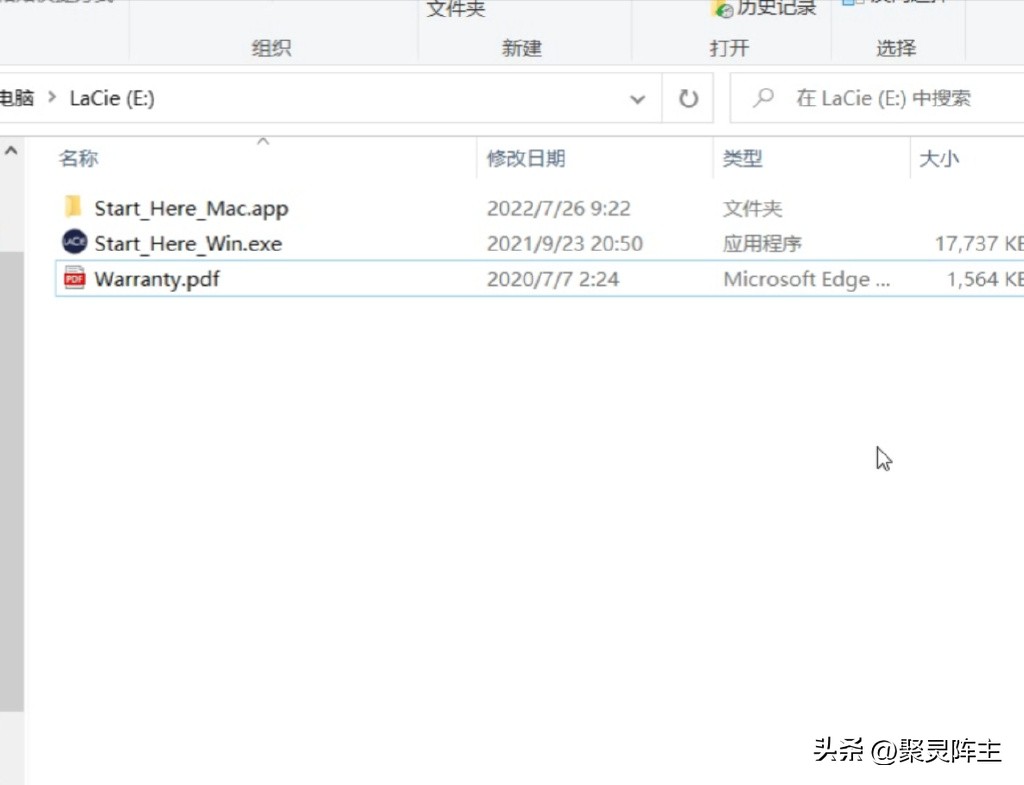The image size is (1024, 785).
Task: Select the file name Start_Here_Mac.app
Action: [x=191, y=208]
